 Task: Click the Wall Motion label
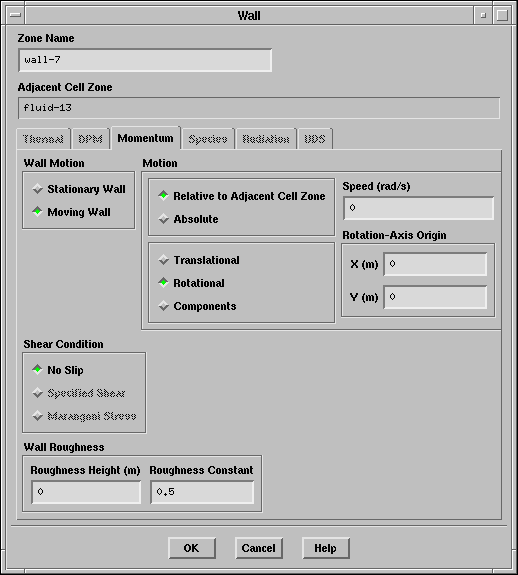point(54,163)
